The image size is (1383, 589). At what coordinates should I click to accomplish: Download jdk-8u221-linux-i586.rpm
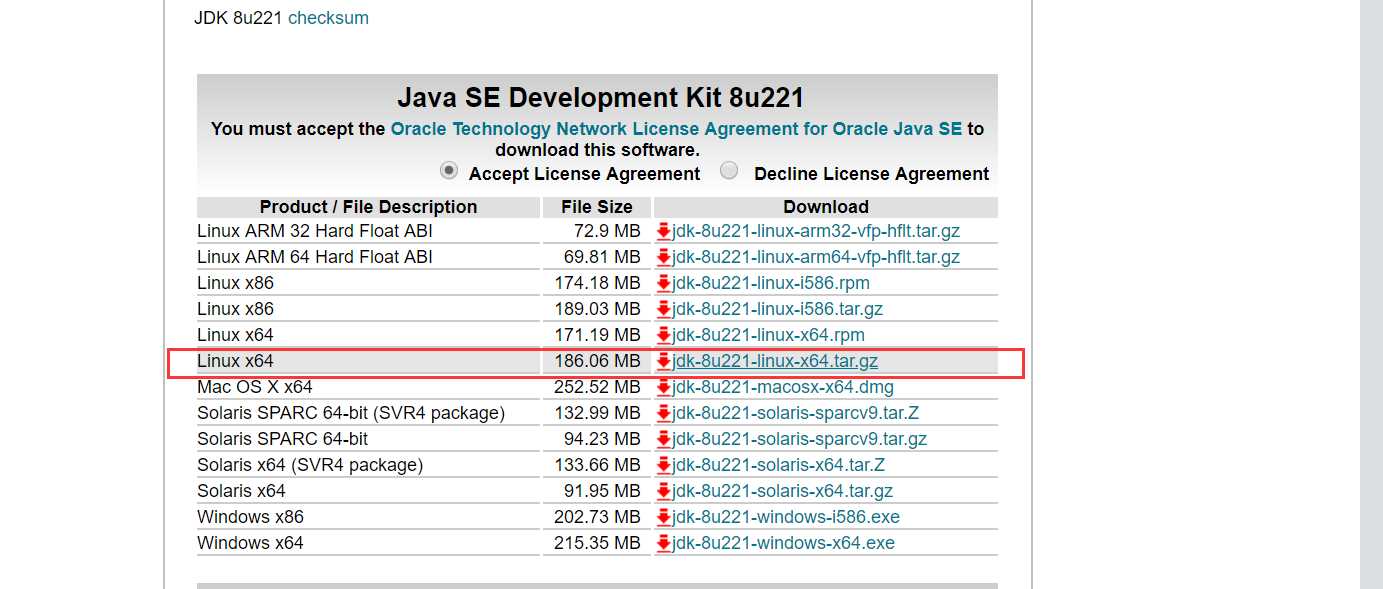coord(771,283)
